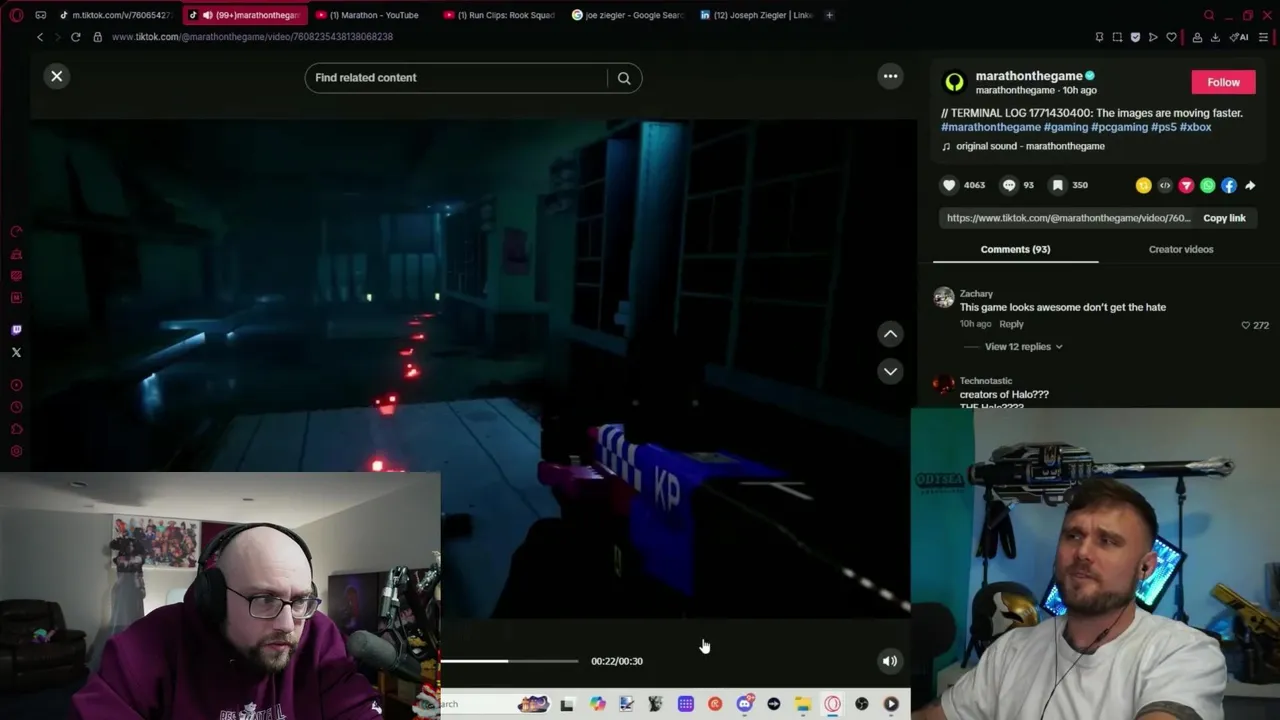Send to friends with the red paper-plane icon
The width and height of the screenshot is (1280, 720).
click(1186, 185)
